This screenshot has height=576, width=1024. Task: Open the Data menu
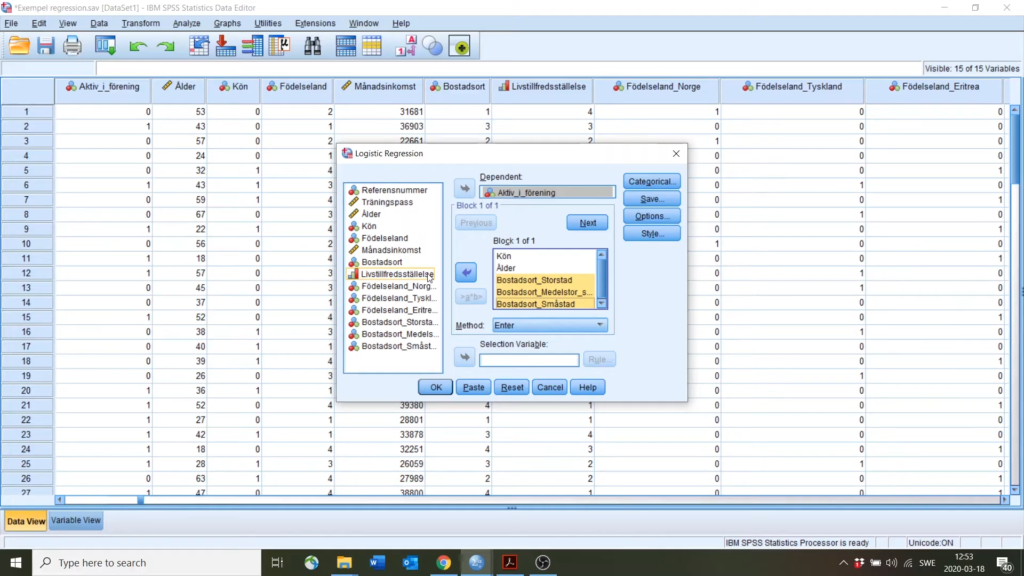point(99,23)
